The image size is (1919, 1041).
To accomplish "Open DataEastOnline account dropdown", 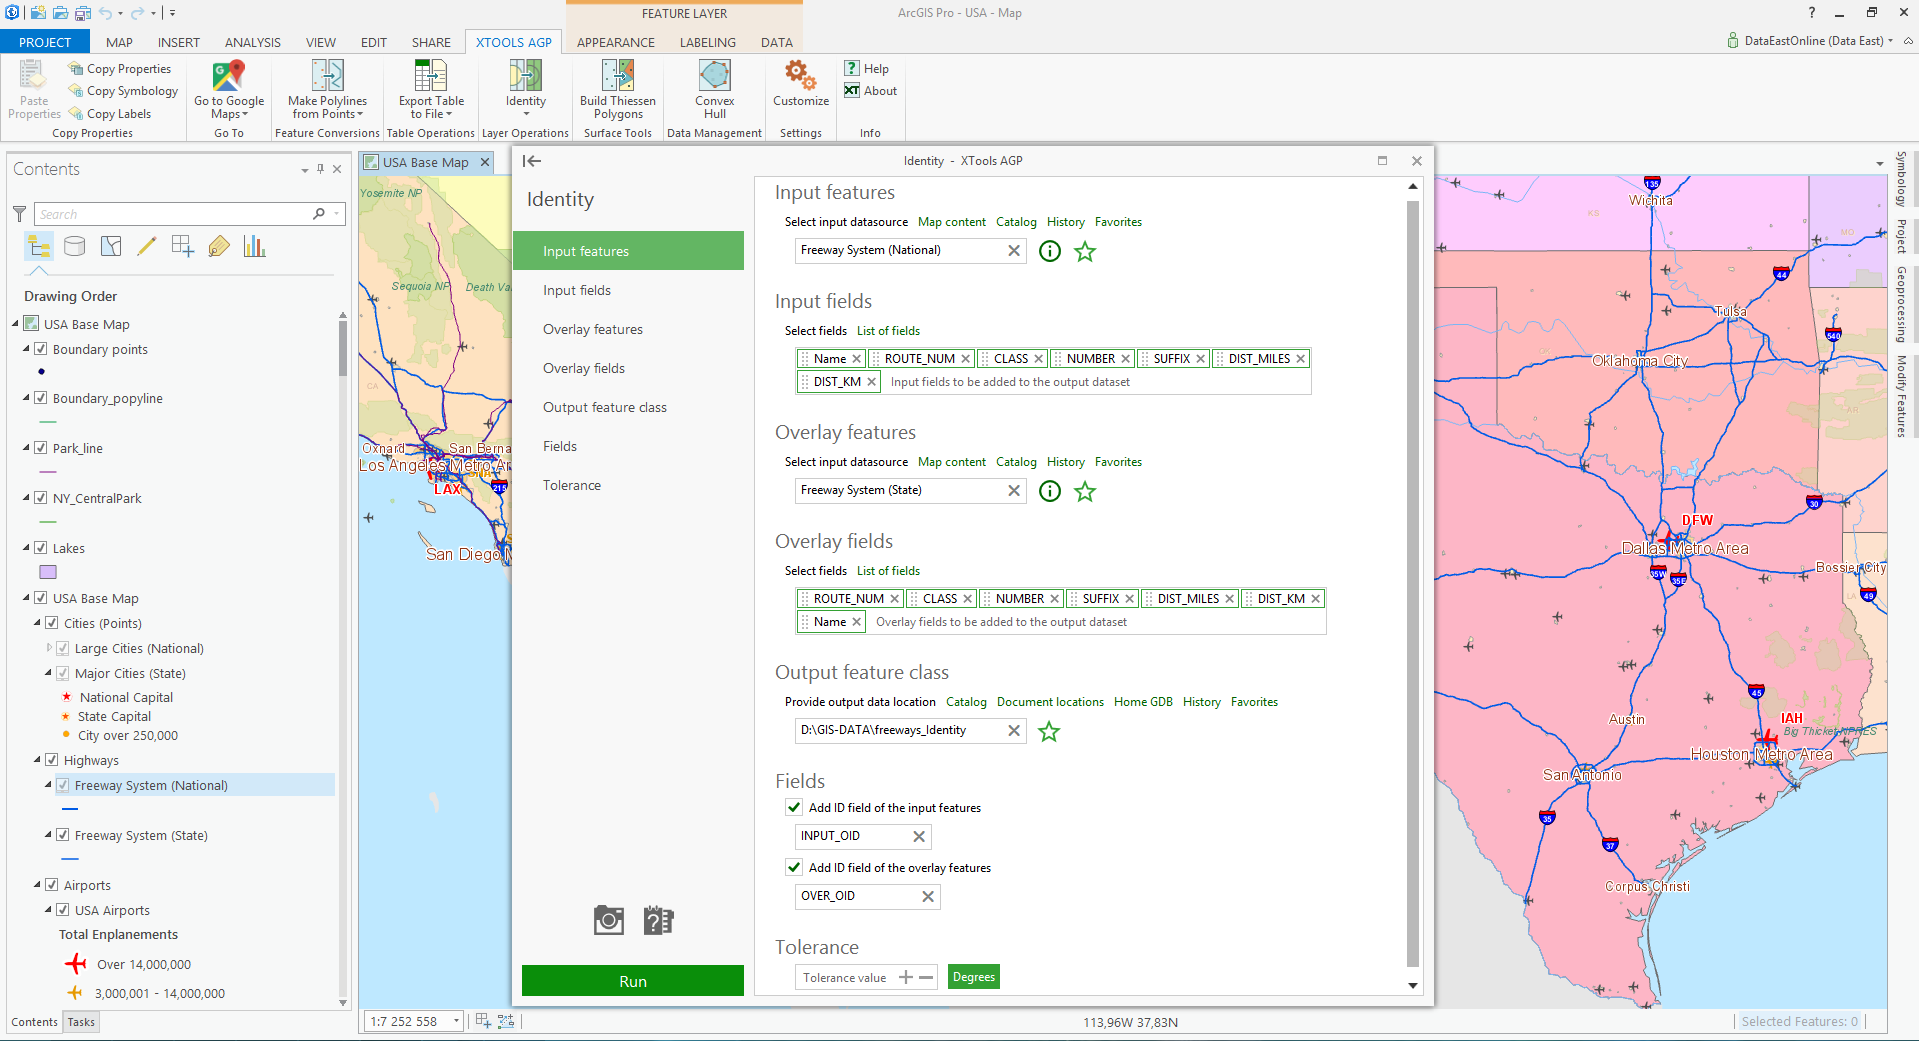I will tap(1890, 41).
